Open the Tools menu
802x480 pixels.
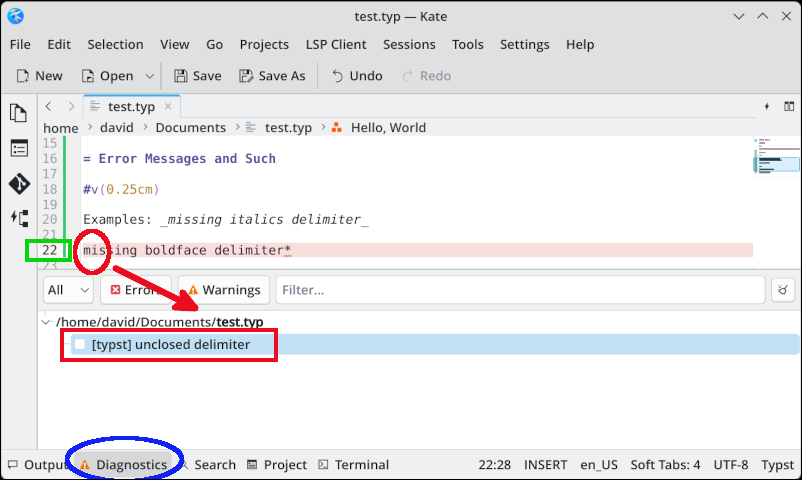467,45
